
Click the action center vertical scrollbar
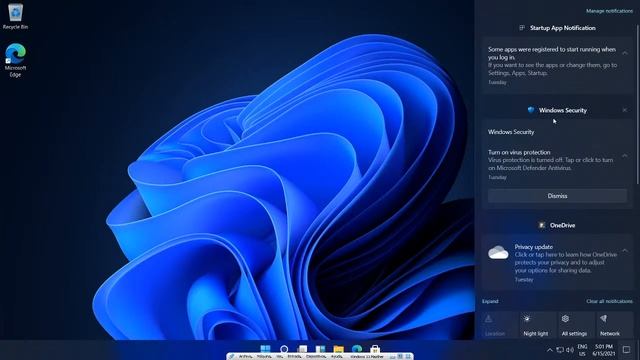click(x=637, y=104)
